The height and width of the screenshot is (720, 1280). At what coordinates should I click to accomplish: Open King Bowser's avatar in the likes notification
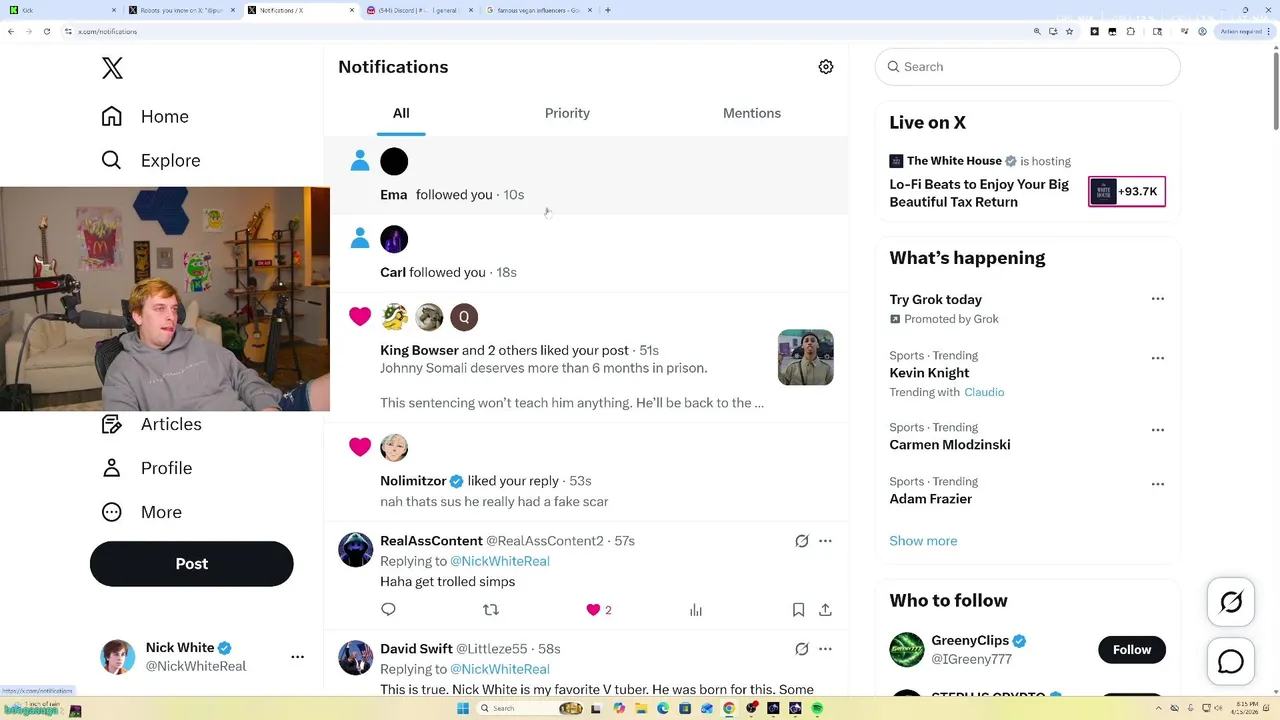394,317
